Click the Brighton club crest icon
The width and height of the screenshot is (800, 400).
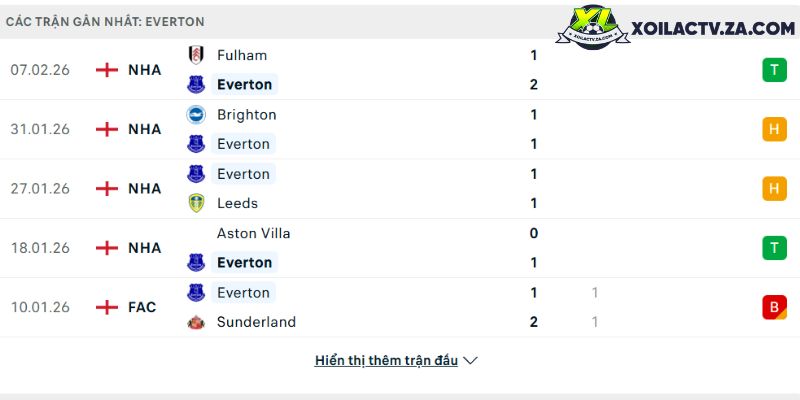tap(196, 114)
